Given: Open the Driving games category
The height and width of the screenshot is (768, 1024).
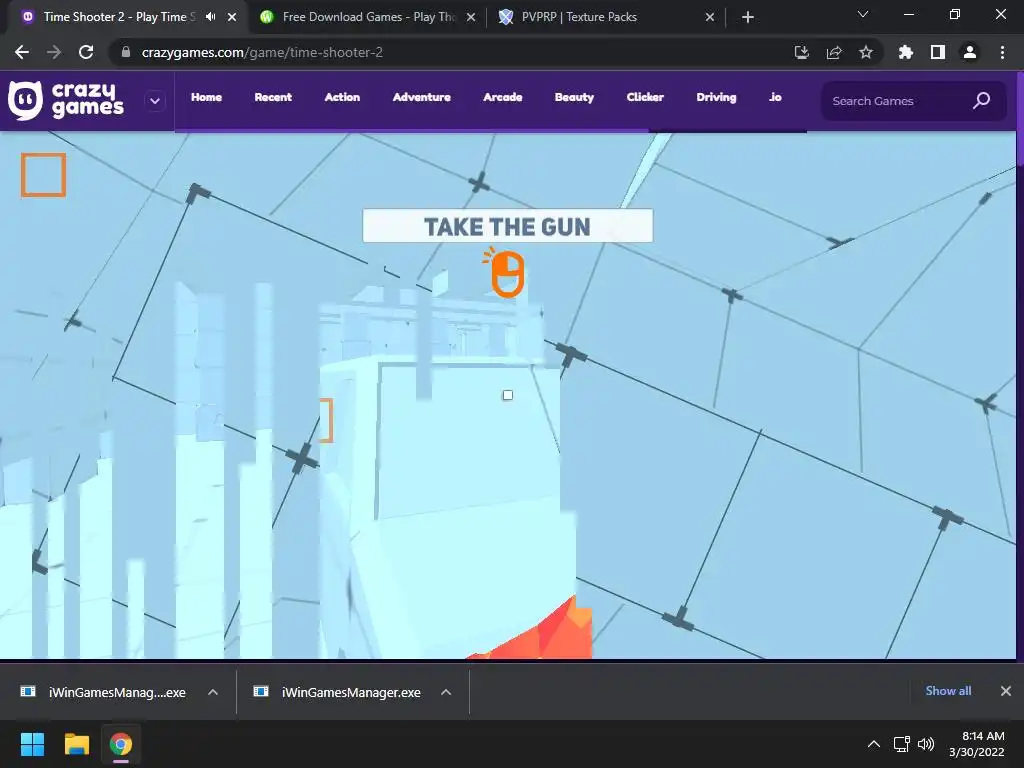Looking at the screenshot, I should (716, 97).
